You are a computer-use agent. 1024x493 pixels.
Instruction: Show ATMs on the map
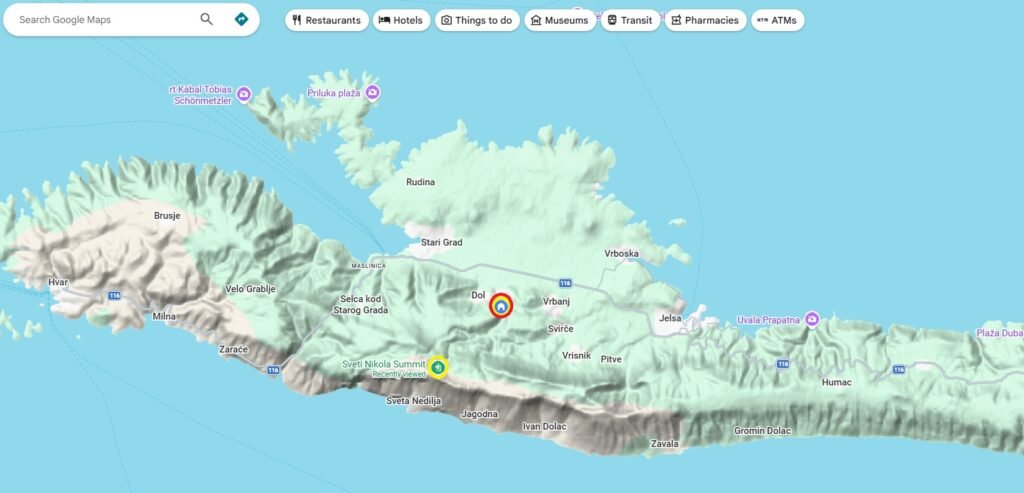(777, 20)
